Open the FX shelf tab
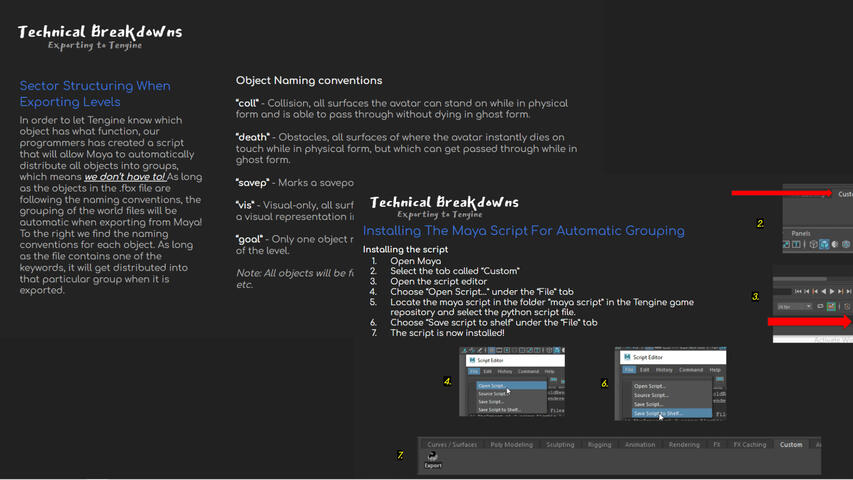Screen dimensions: 853x480 716,445
